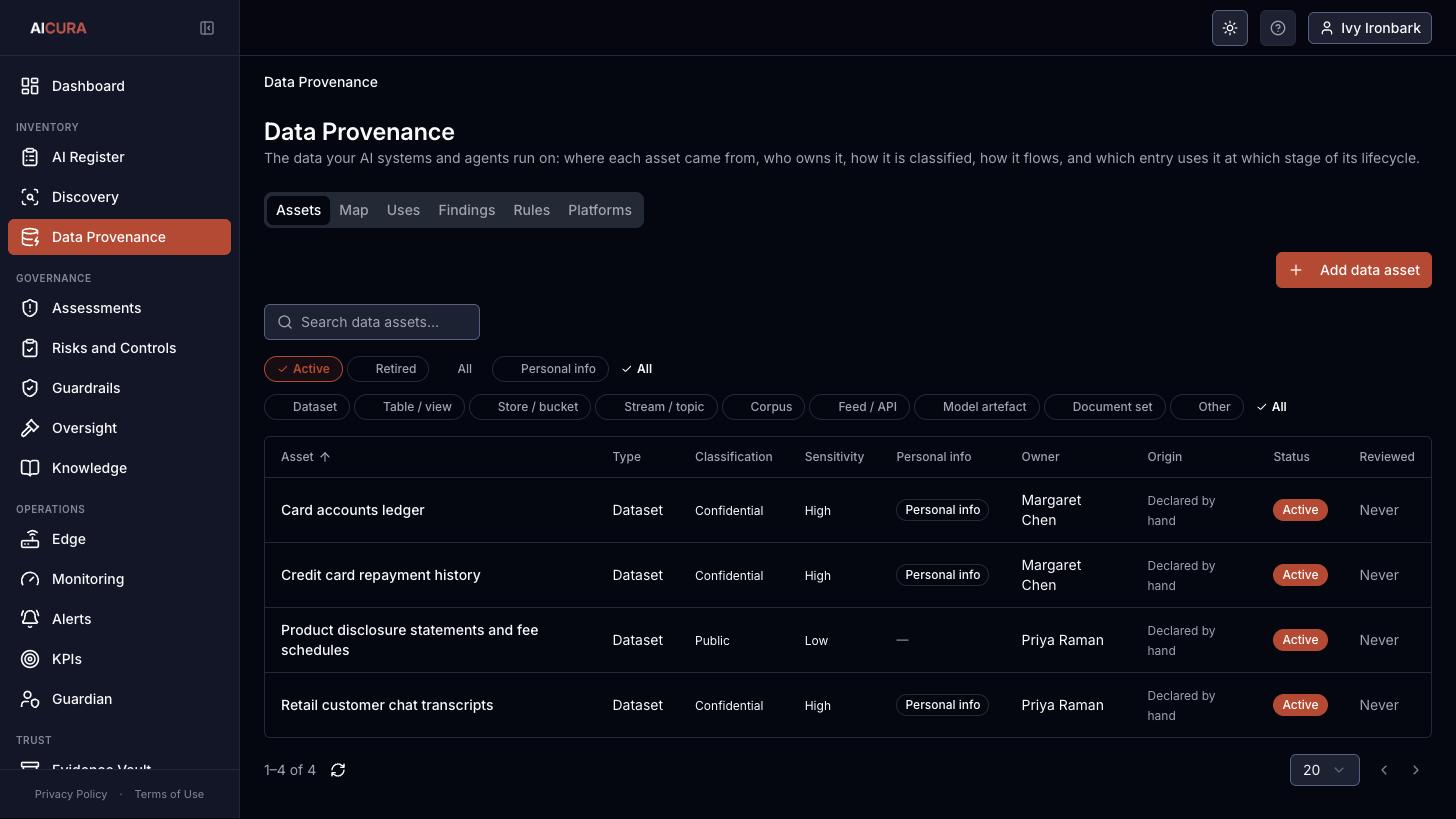Image resolution: width=1456 pixels, height=819 pixels.
Task: Navigate to Guardrails
Action: (119, 388)
